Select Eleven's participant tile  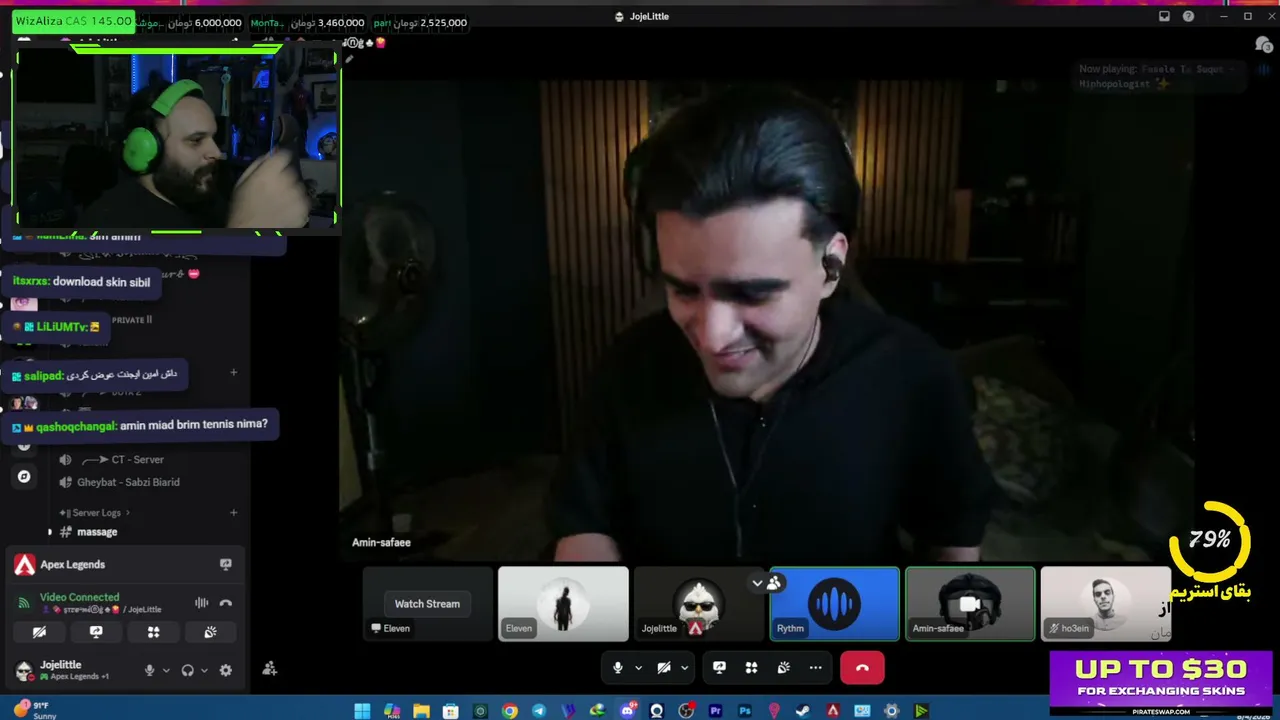[x=563, y=604]
